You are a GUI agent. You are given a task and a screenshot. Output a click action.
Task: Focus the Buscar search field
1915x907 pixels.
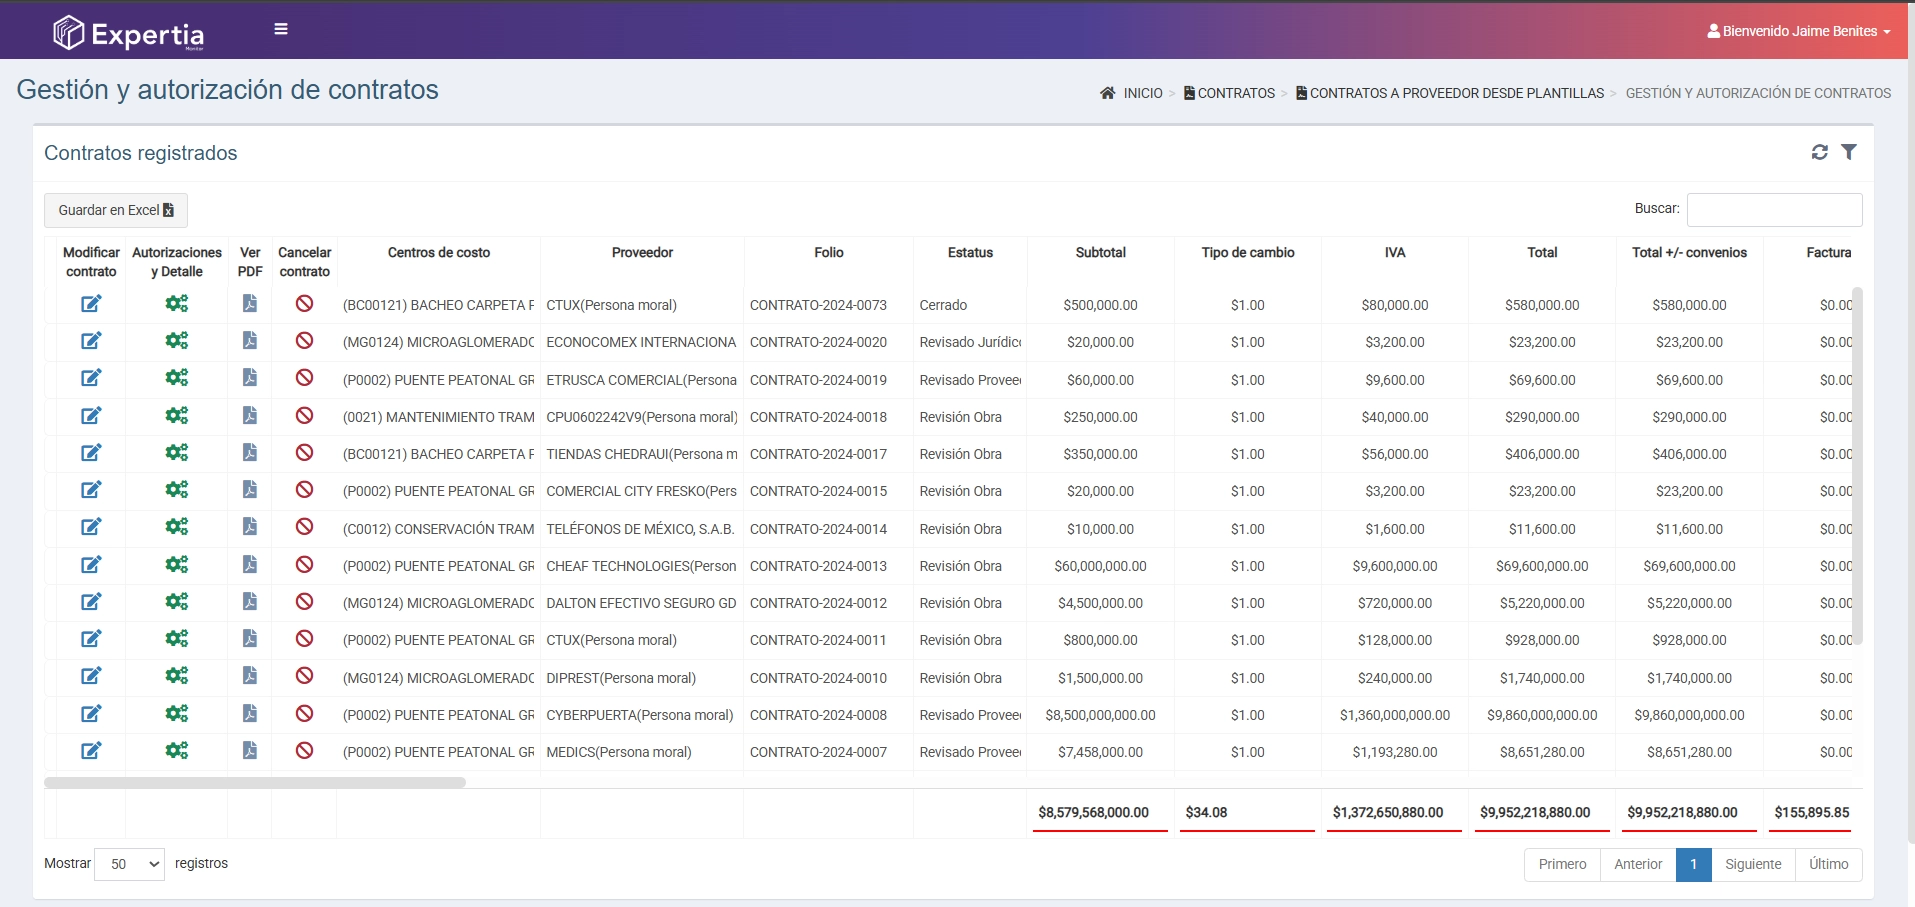click(x=1773, y=210)
